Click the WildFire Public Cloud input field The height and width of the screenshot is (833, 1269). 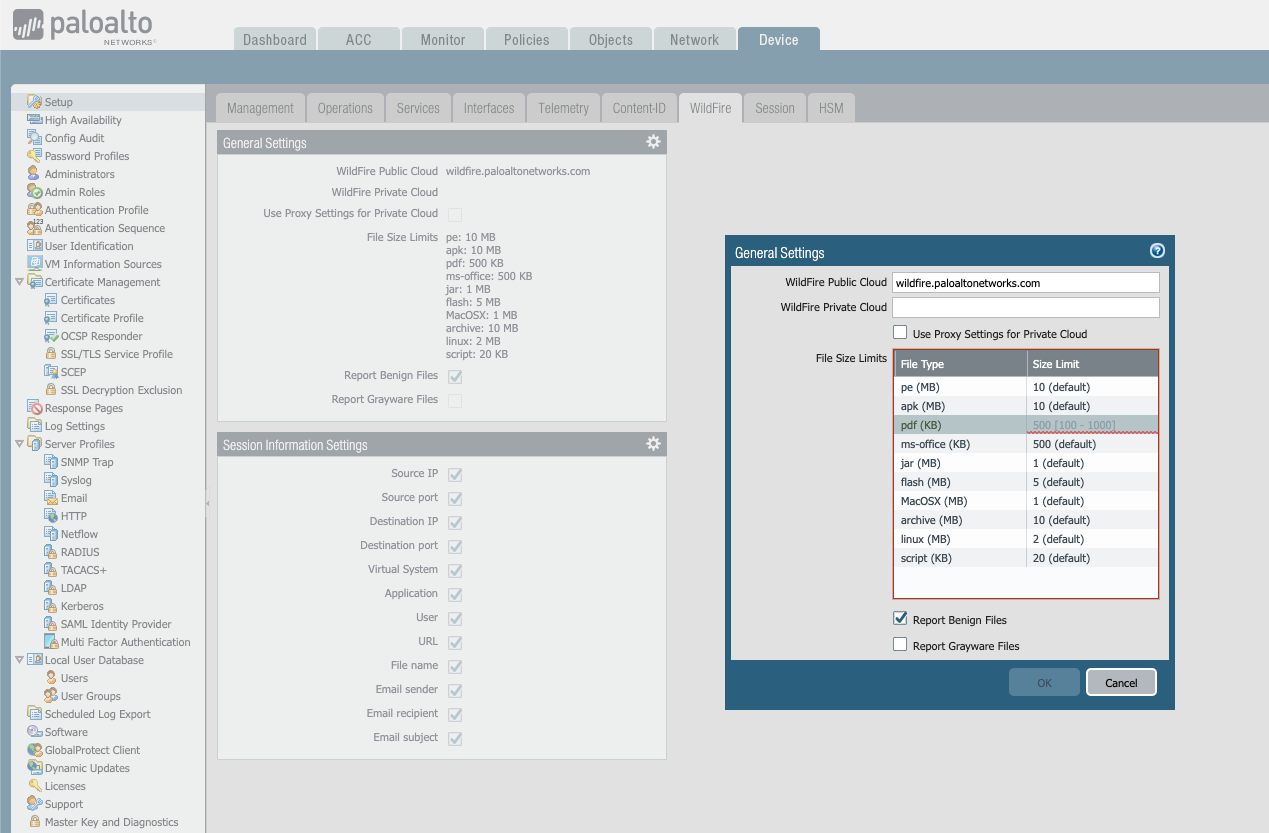coord(1025,283)
